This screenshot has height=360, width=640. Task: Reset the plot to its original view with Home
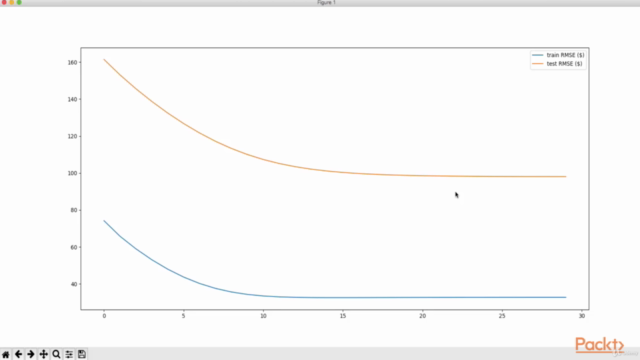[x=6, y=354]
